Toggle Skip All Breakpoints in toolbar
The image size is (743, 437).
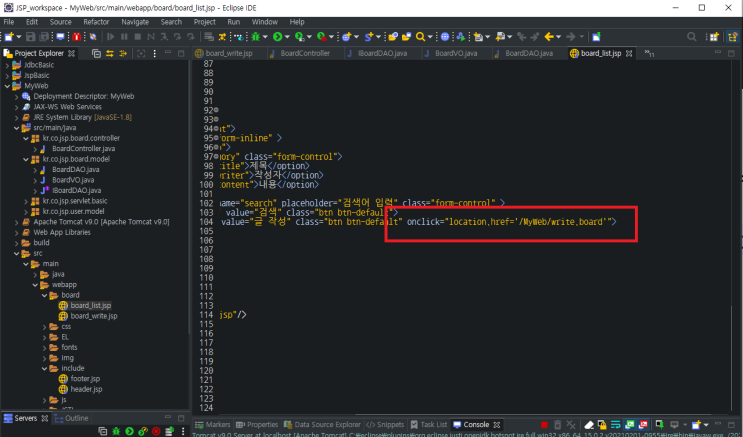pos(93,36)
